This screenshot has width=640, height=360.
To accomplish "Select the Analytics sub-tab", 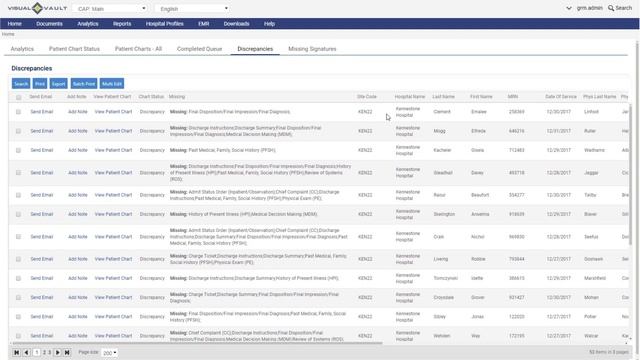I will click(22, 49).
